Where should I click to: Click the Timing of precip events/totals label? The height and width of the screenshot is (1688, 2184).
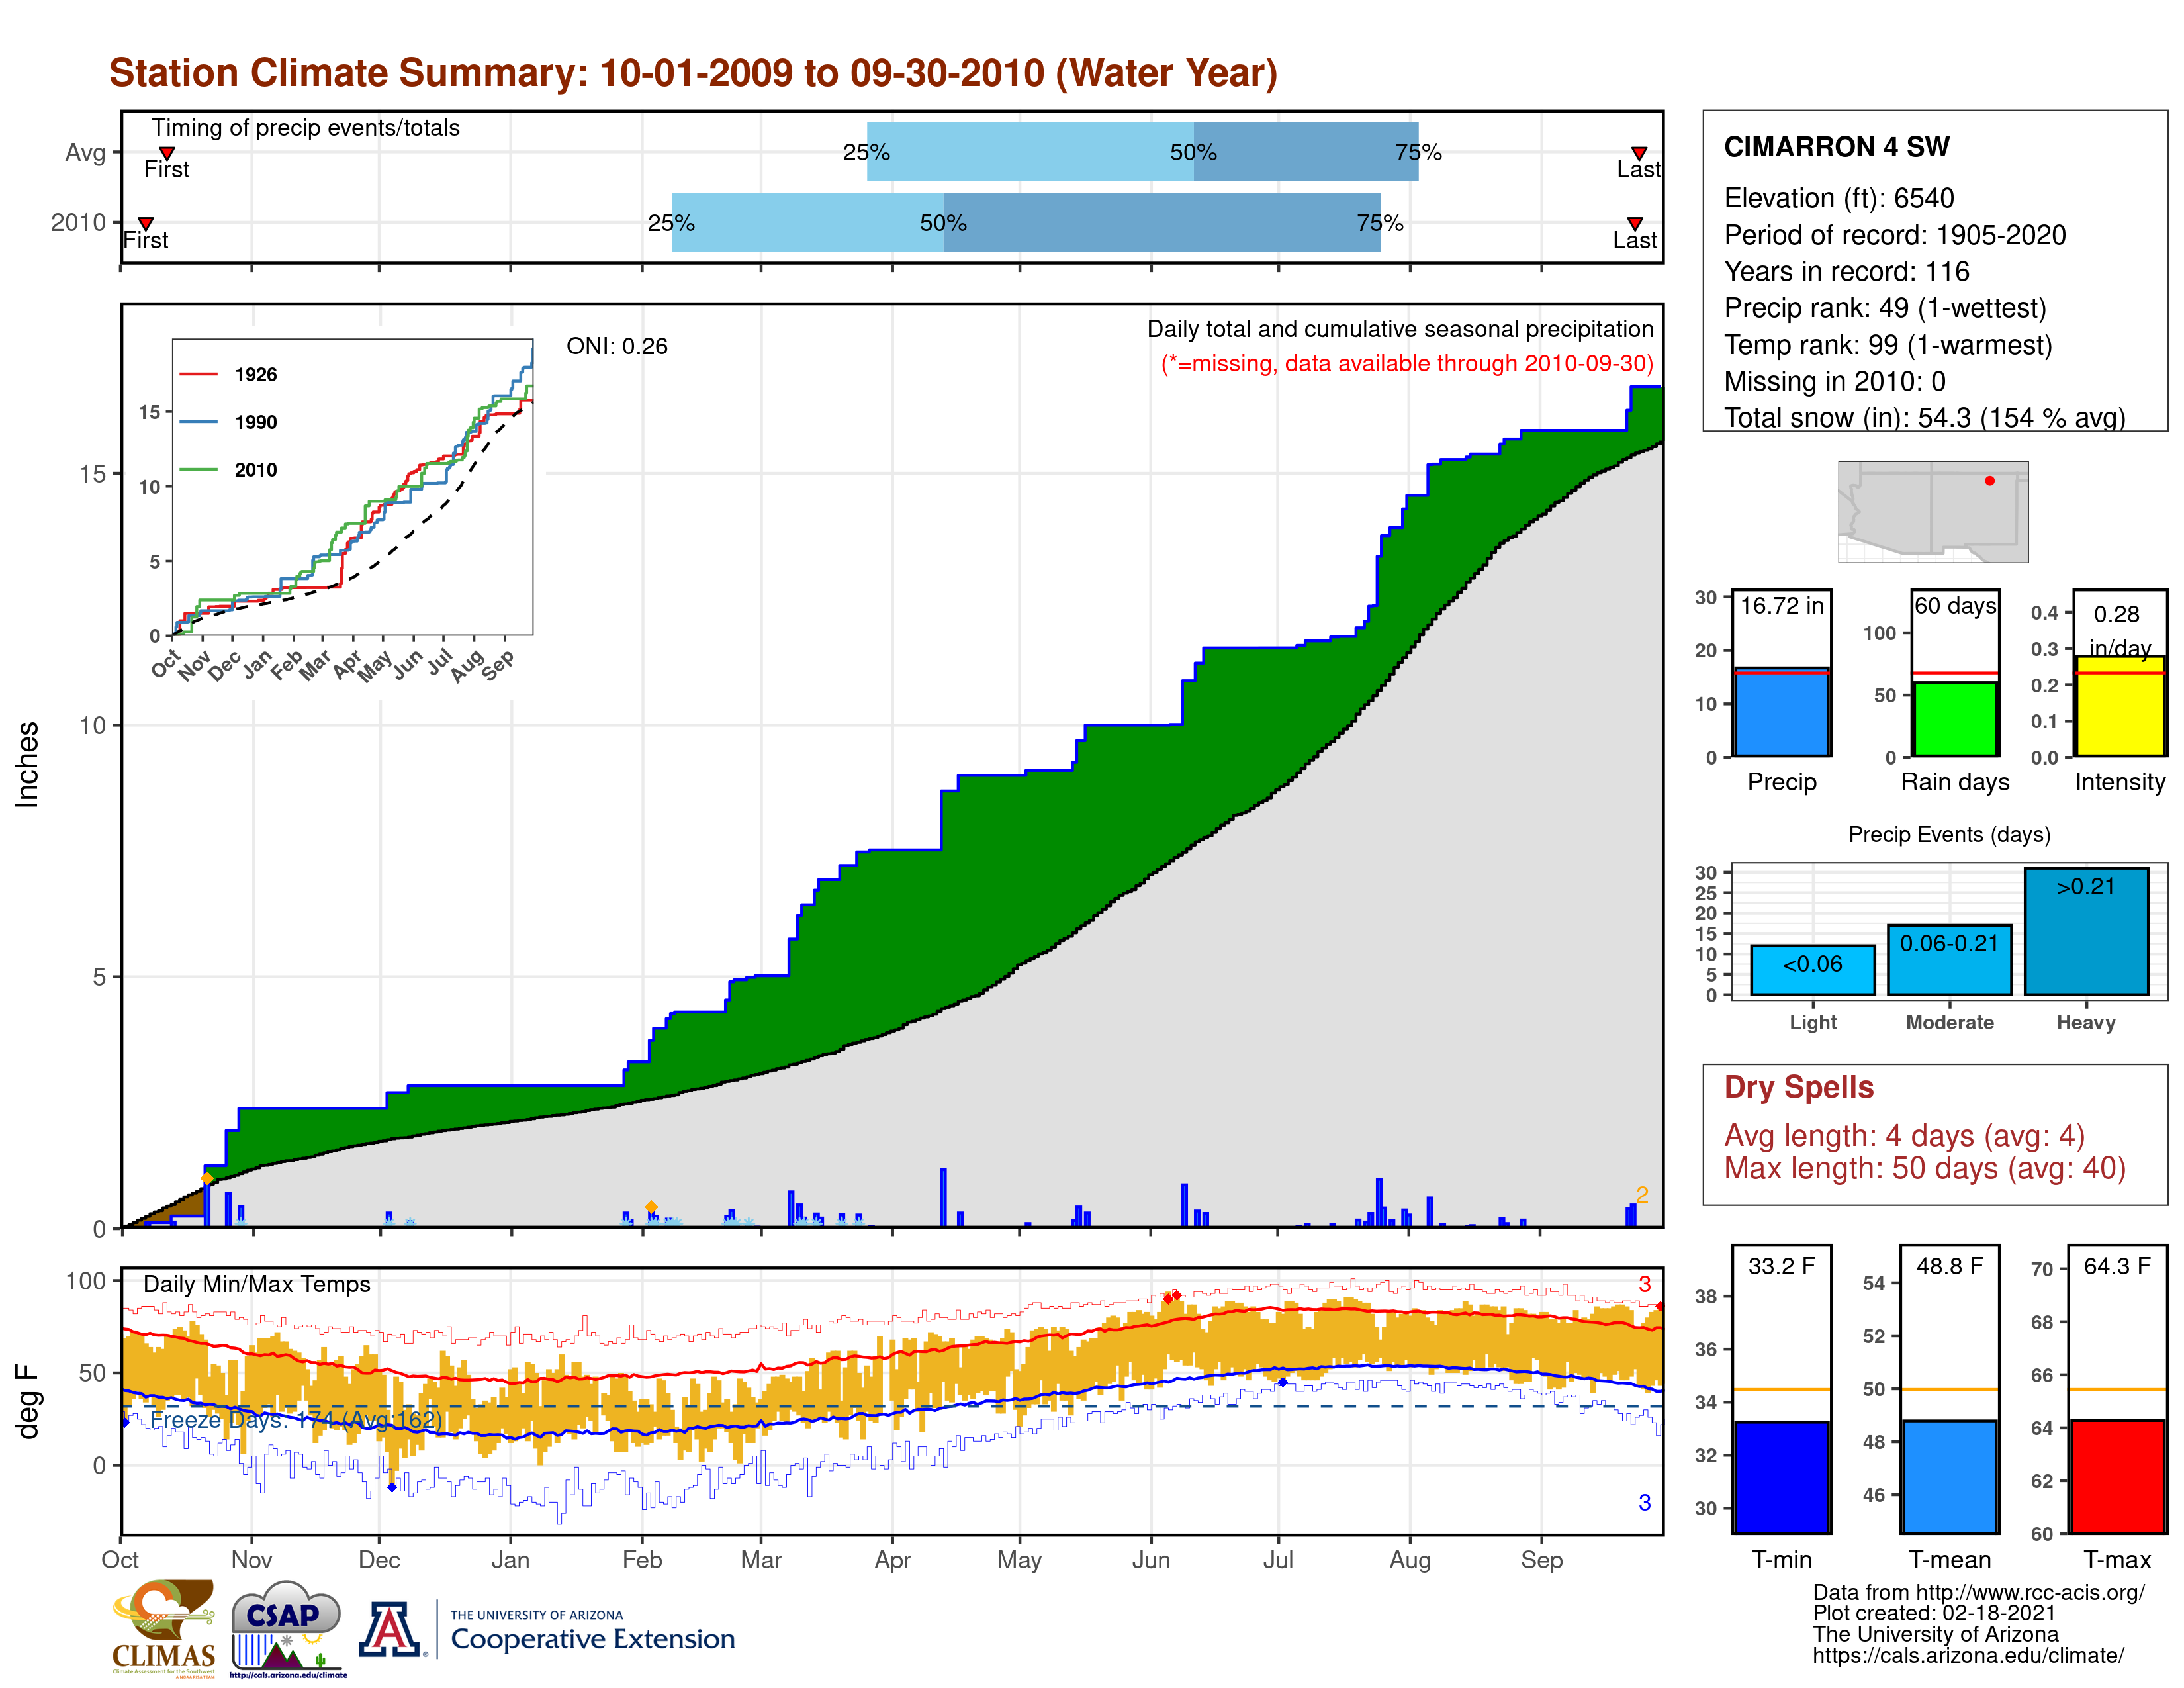(306, 128)
